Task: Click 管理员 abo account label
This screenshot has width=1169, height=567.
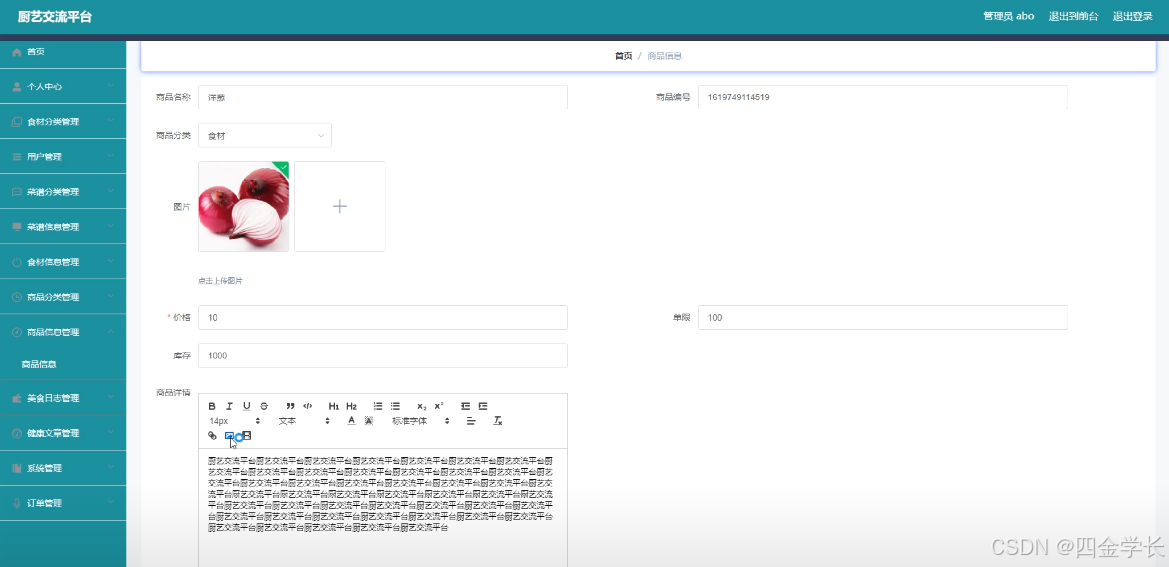Action: (x=1009, y=16)
